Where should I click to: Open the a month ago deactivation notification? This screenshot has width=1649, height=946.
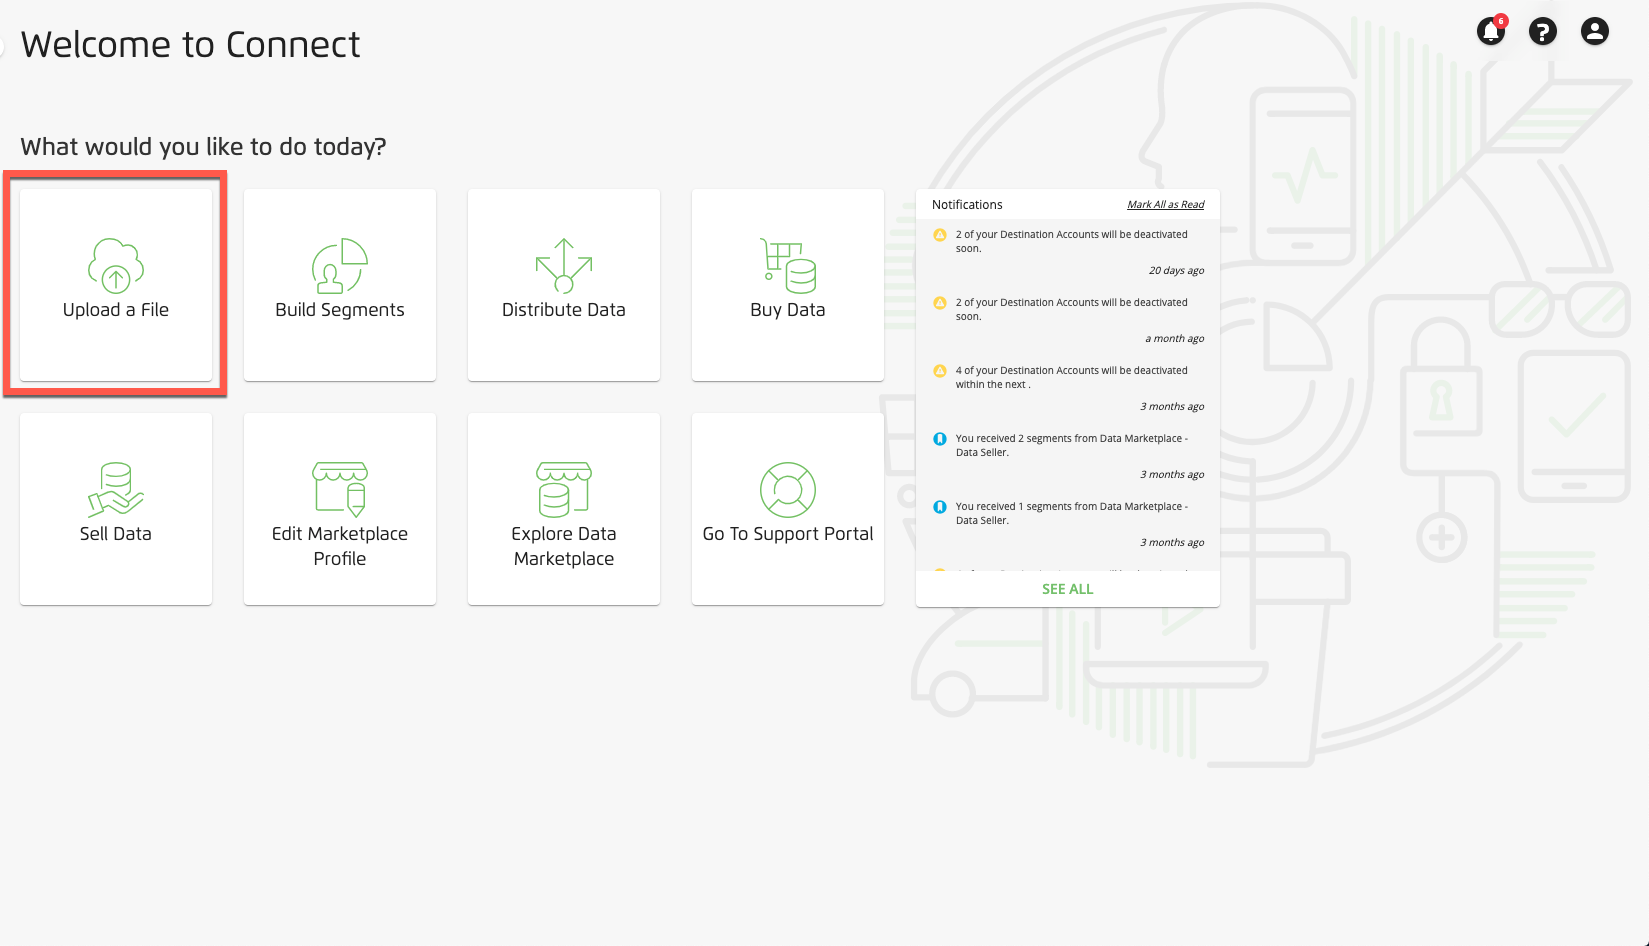[1068, 321]
